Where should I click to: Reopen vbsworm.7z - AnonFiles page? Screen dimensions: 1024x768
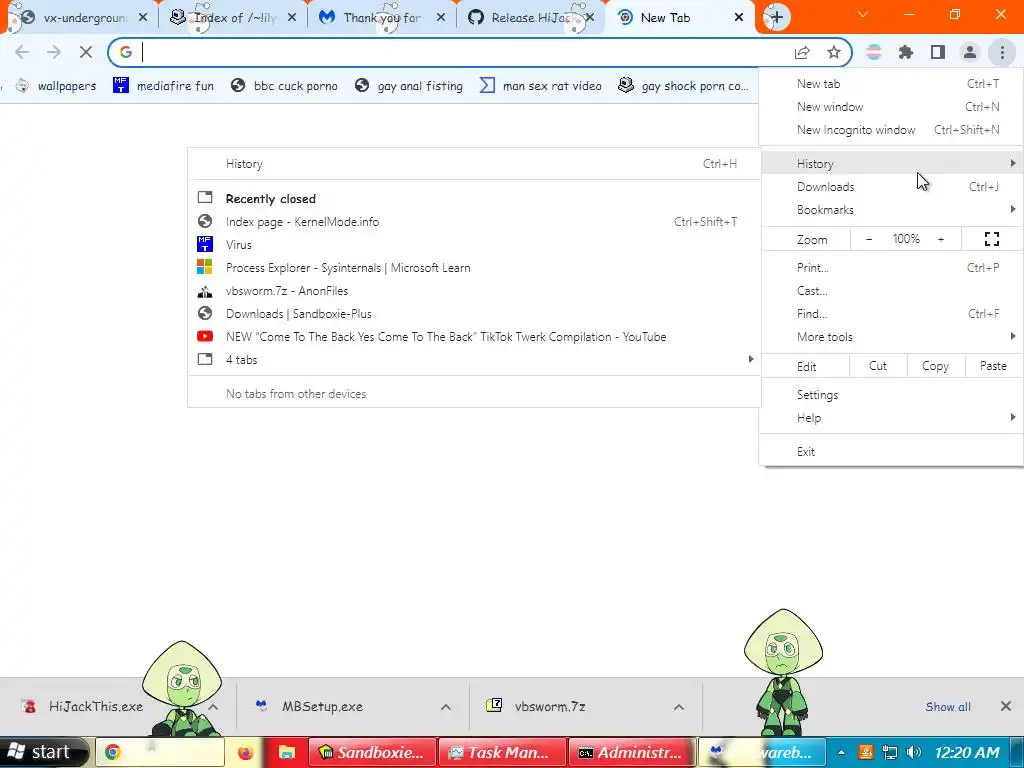click(474, 291)
